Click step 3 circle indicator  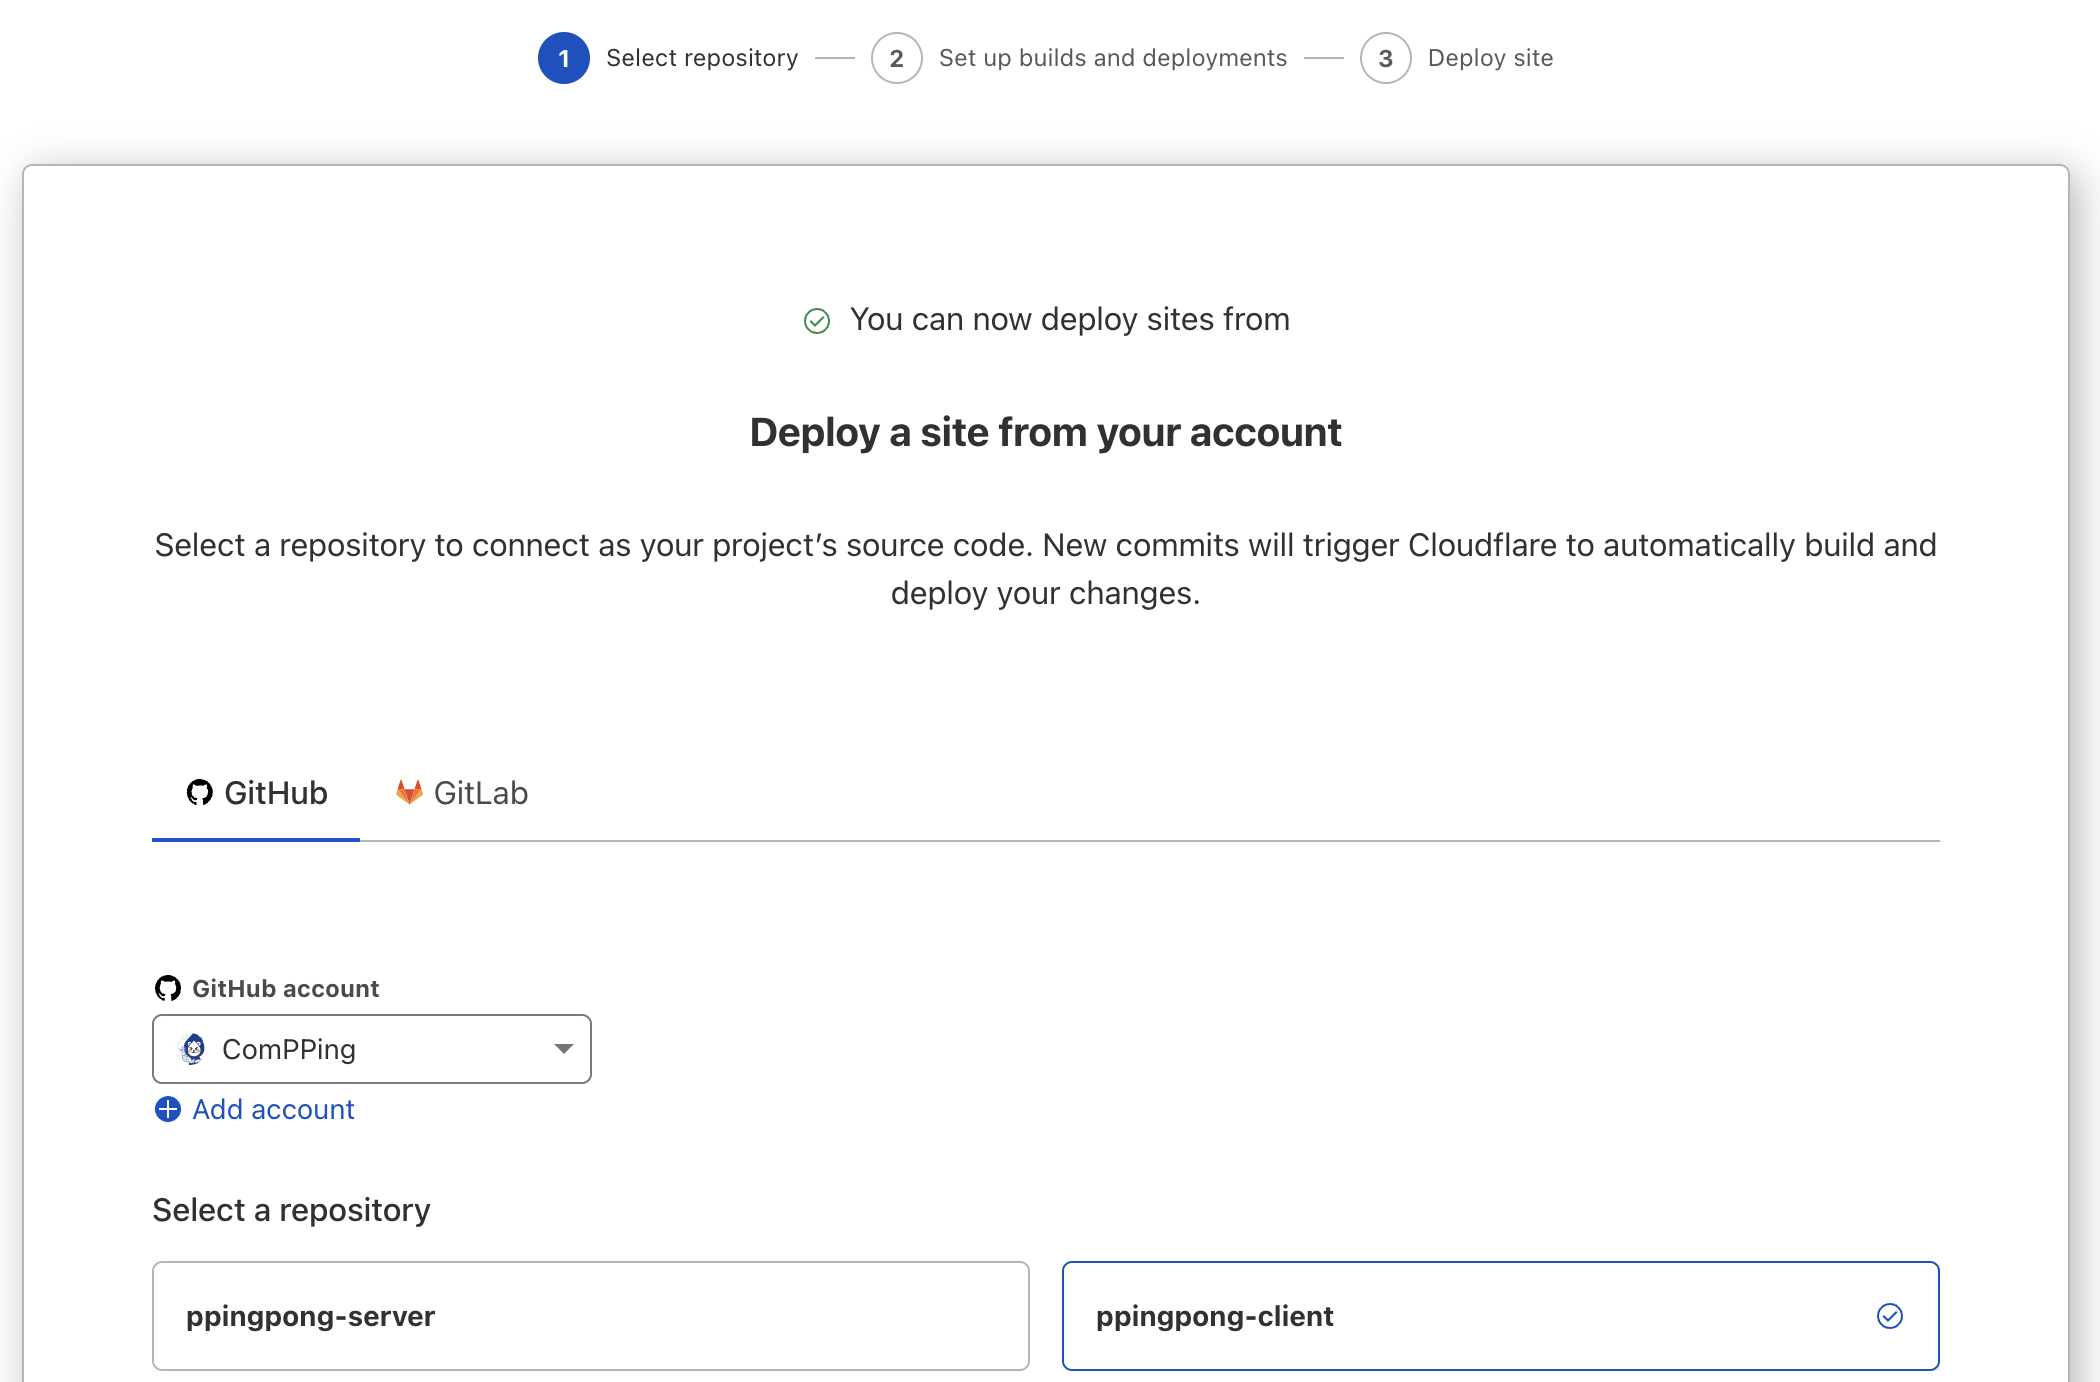1385,58
